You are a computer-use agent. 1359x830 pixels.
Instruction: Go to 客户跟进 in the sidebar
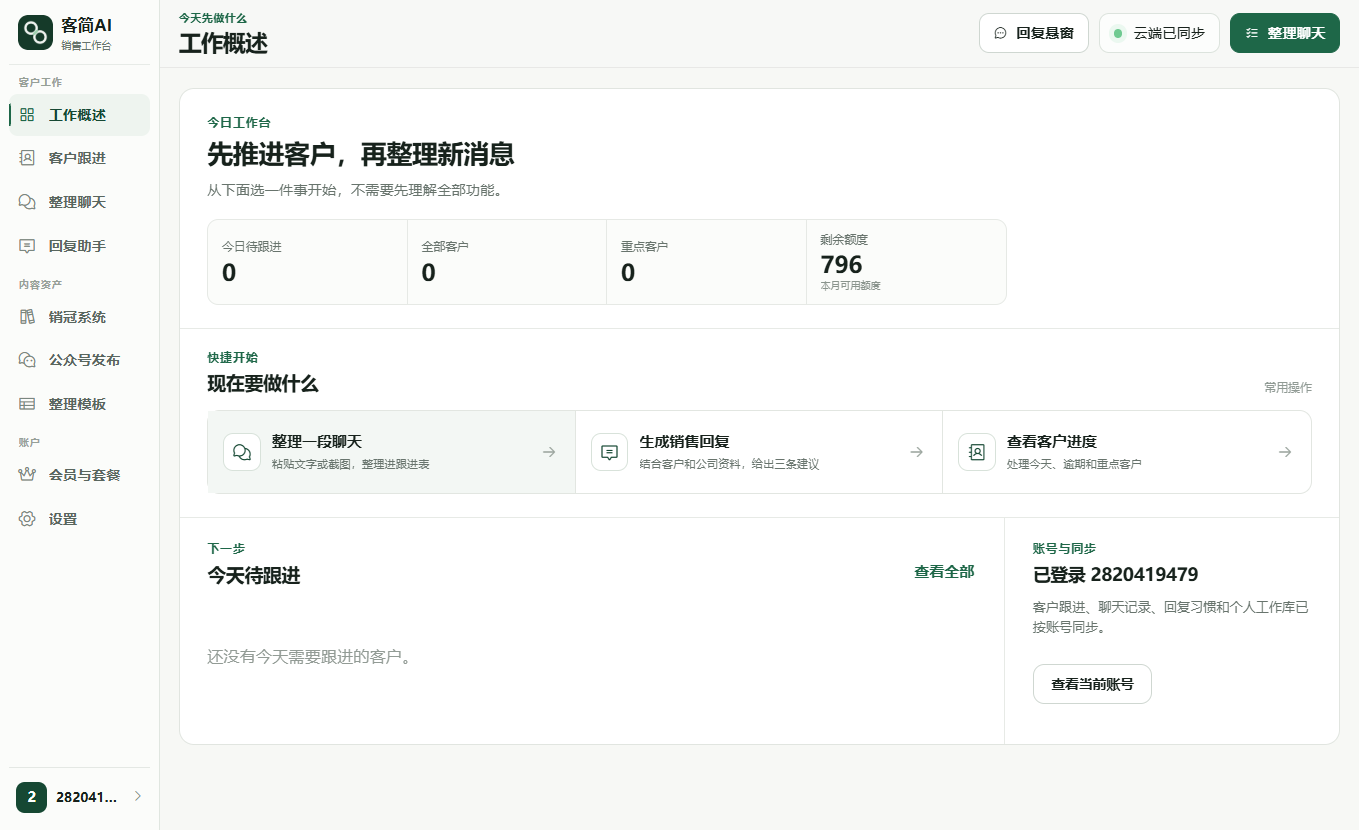pos(79,158)
